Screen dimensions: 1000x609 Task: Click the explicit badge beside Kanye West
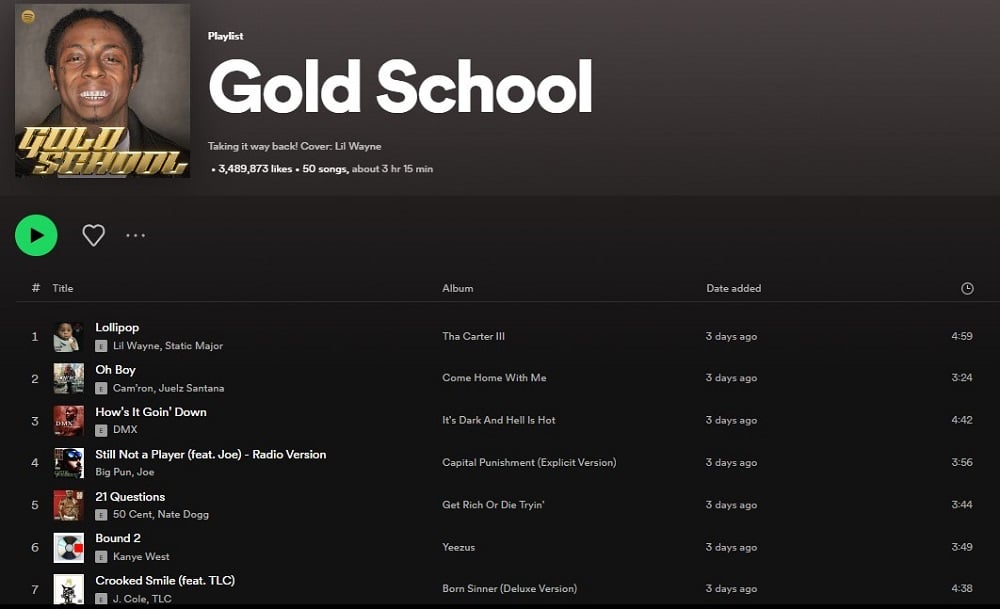coord(101,557)
